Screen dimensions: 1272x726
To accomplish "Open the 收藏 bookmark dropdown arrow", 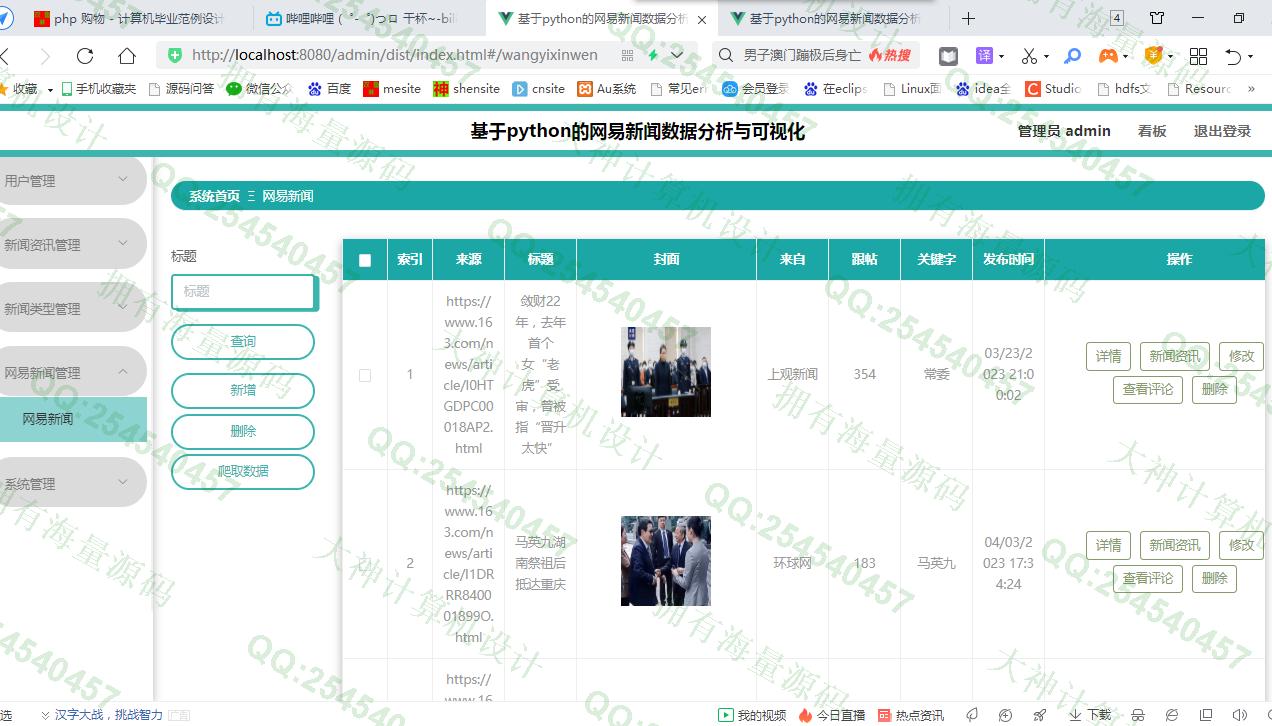I will (x=50, y=90).
